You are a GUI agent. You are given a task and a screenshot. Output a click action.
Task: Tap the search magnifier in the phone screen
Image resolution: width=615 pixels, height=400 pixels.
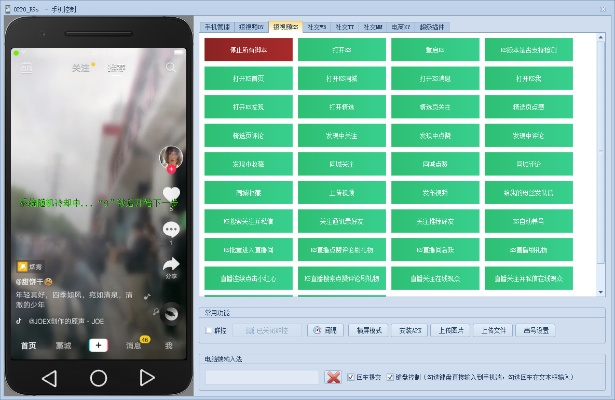(x=171, y=68)
